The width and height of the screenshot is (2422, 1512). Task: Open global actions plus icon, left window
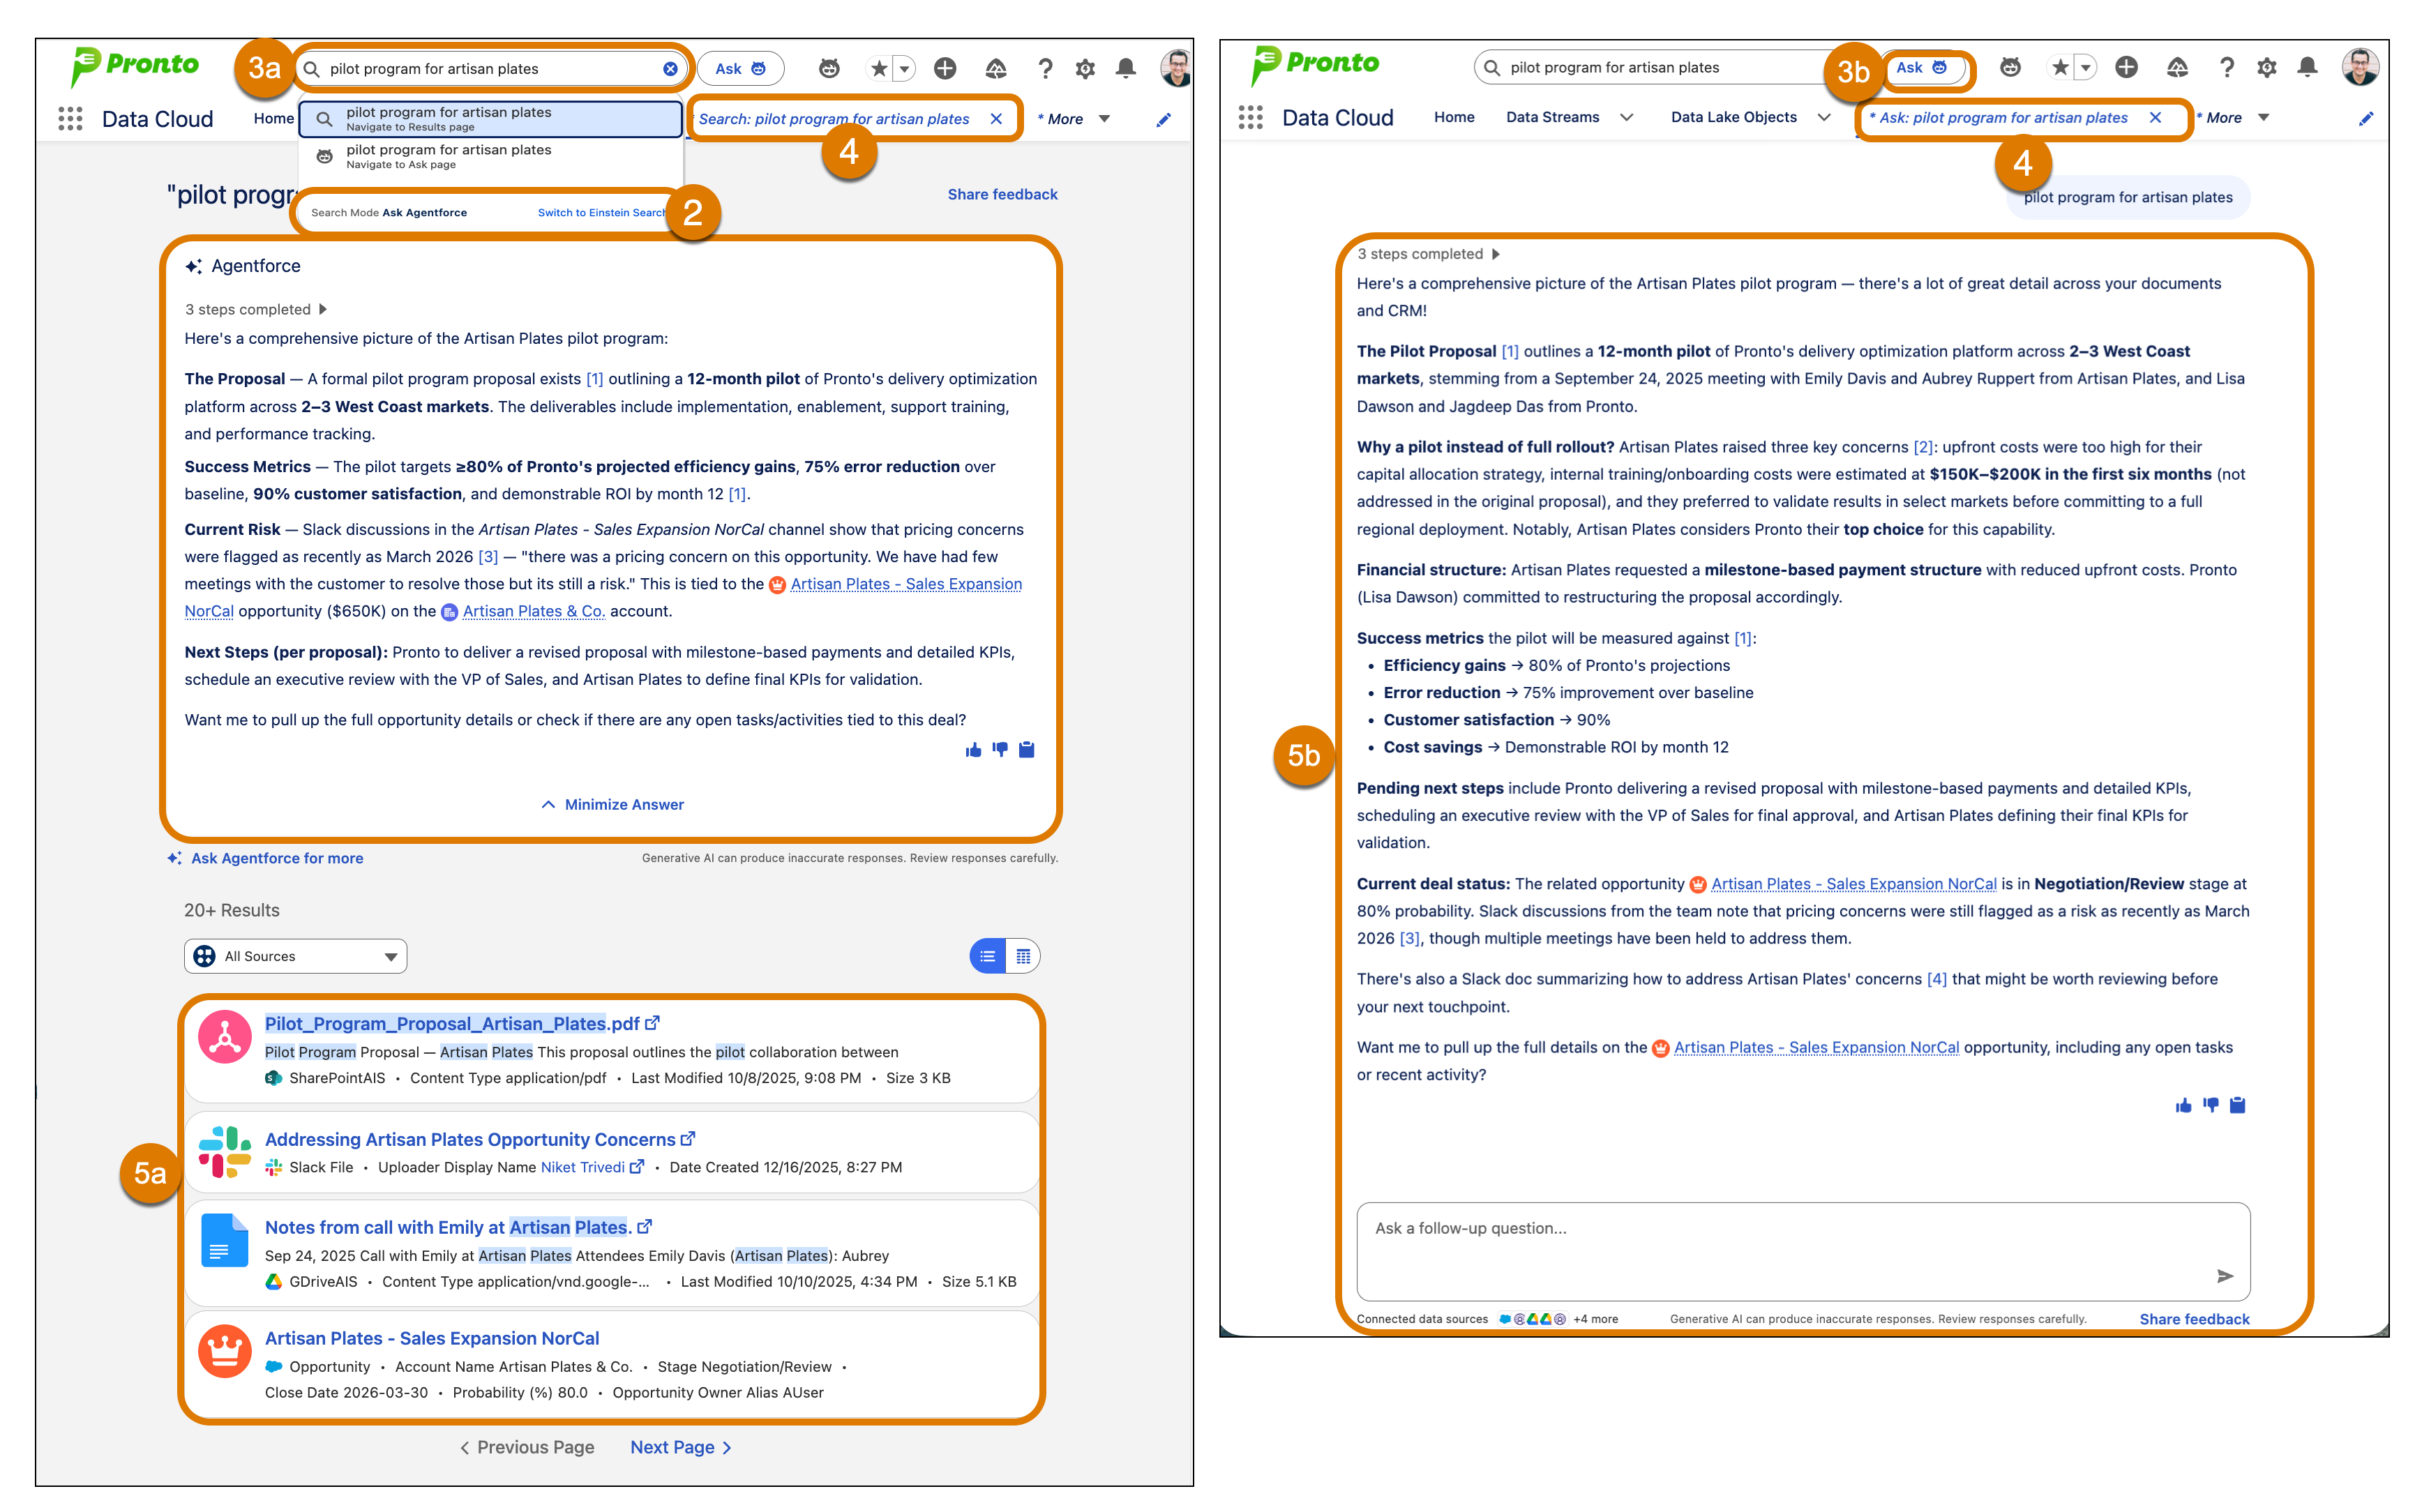coord(944,68)
